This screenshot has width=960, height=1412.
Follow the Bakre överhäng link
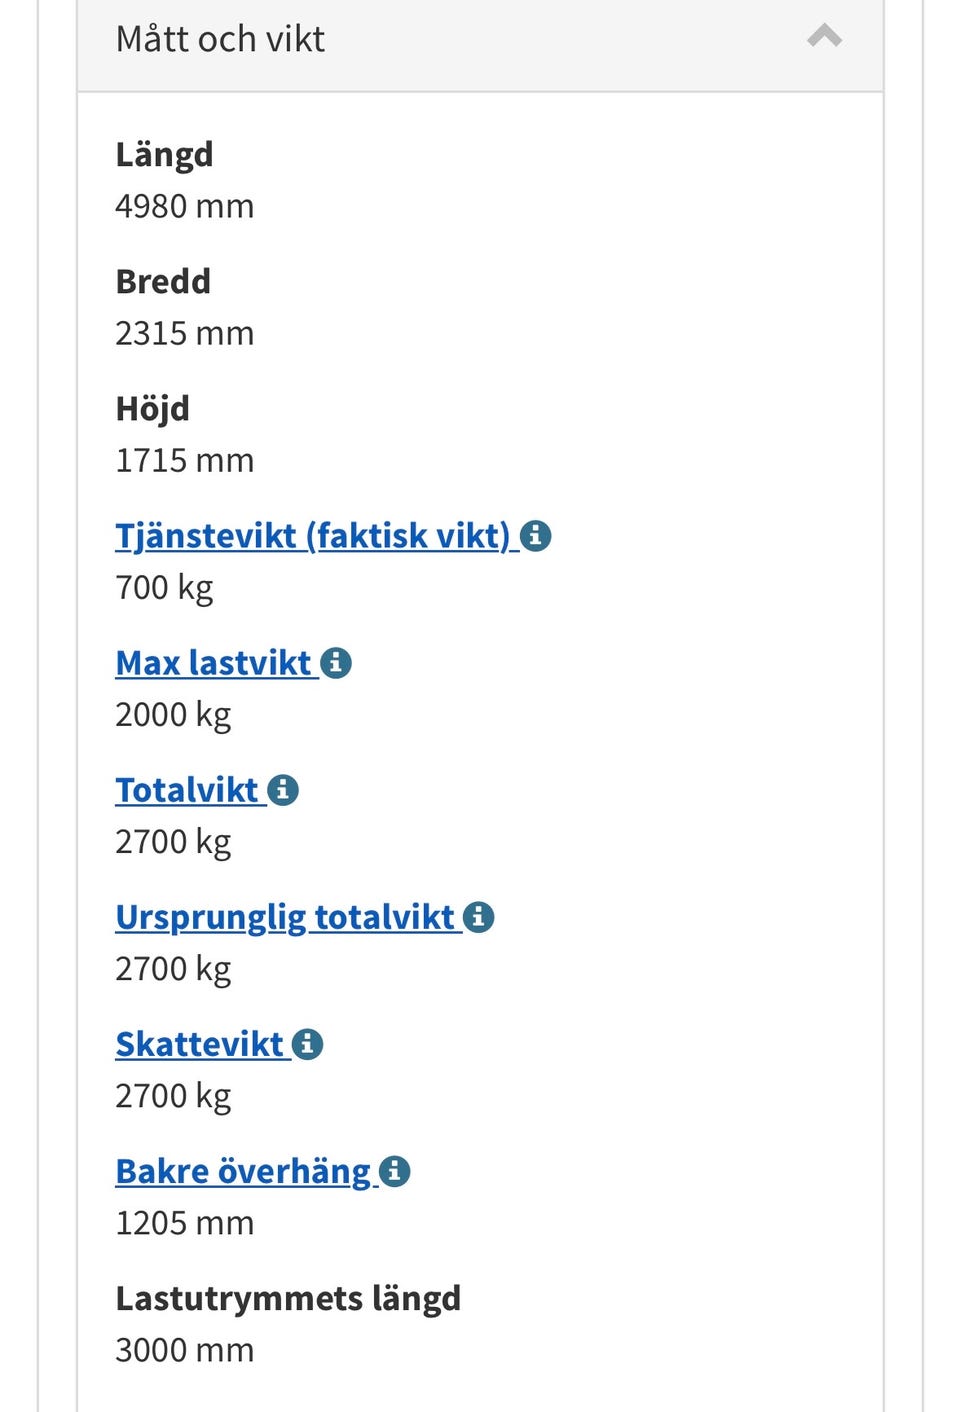click(x=243, y=1171)
